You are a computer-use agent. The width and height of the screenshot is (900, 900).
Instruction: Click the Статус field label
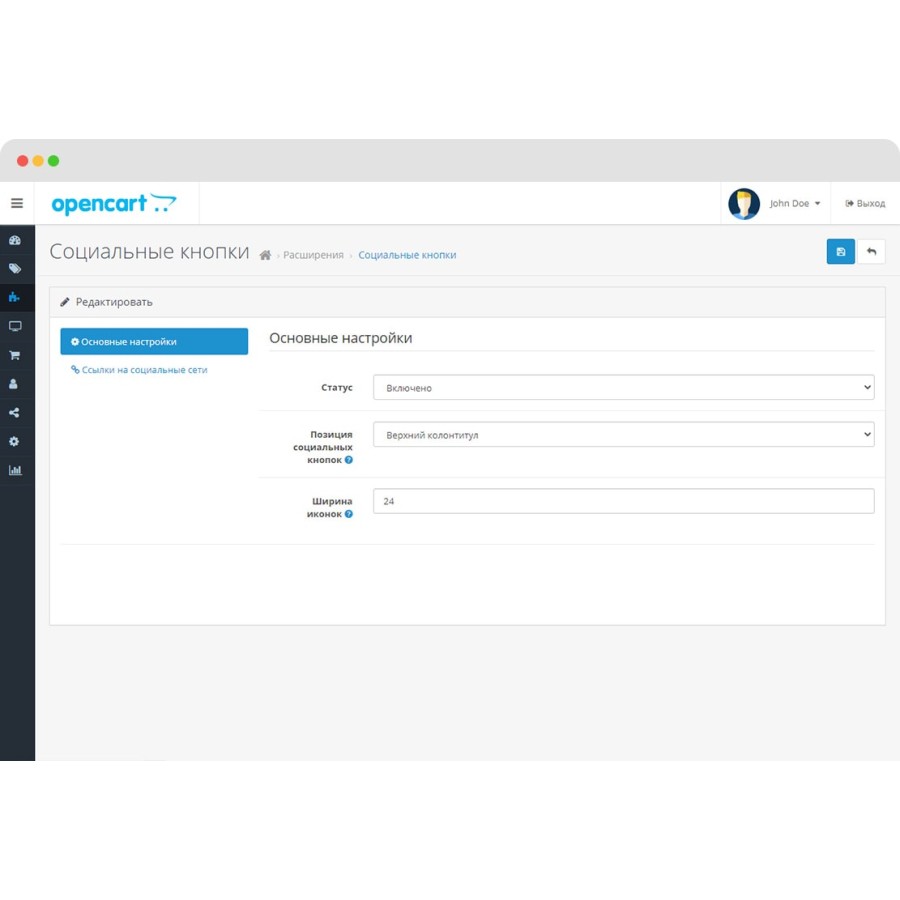pos(336,387)
